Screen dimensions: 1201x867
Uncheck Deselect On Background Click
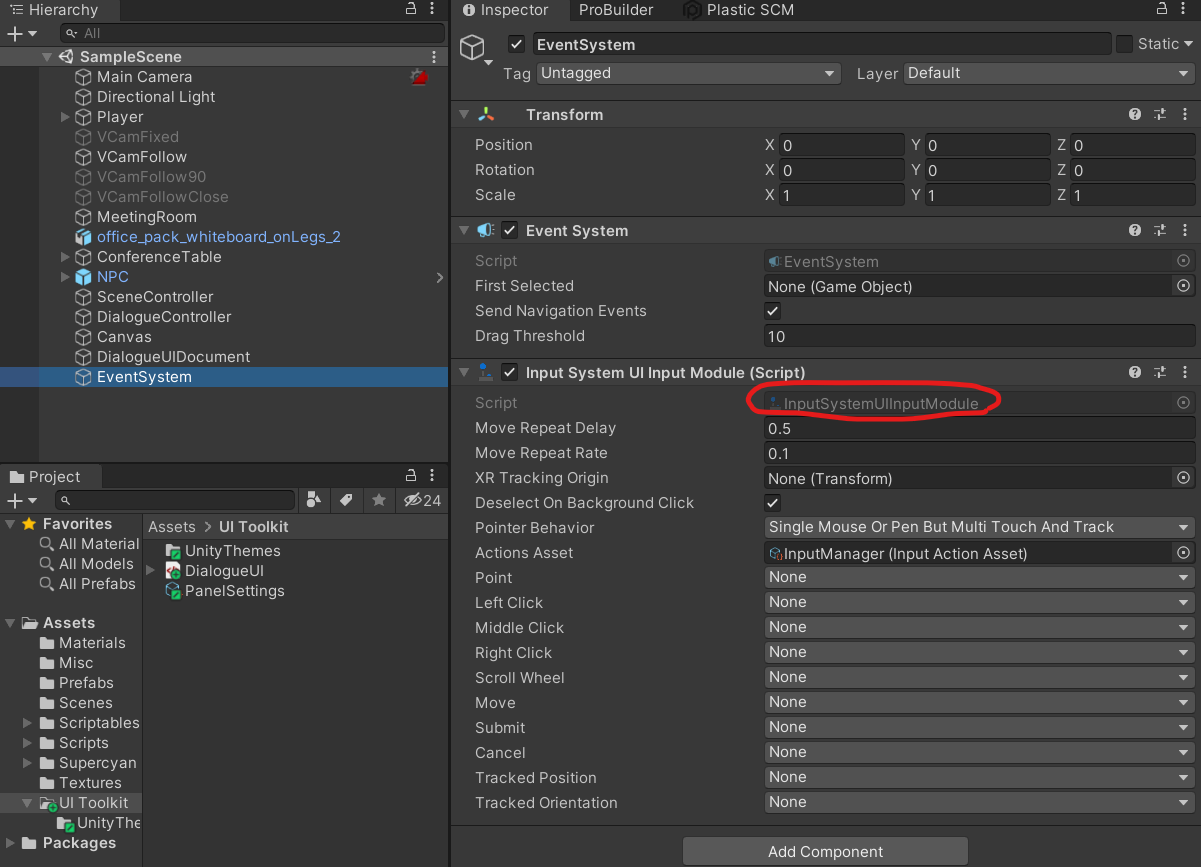(773, 503)
